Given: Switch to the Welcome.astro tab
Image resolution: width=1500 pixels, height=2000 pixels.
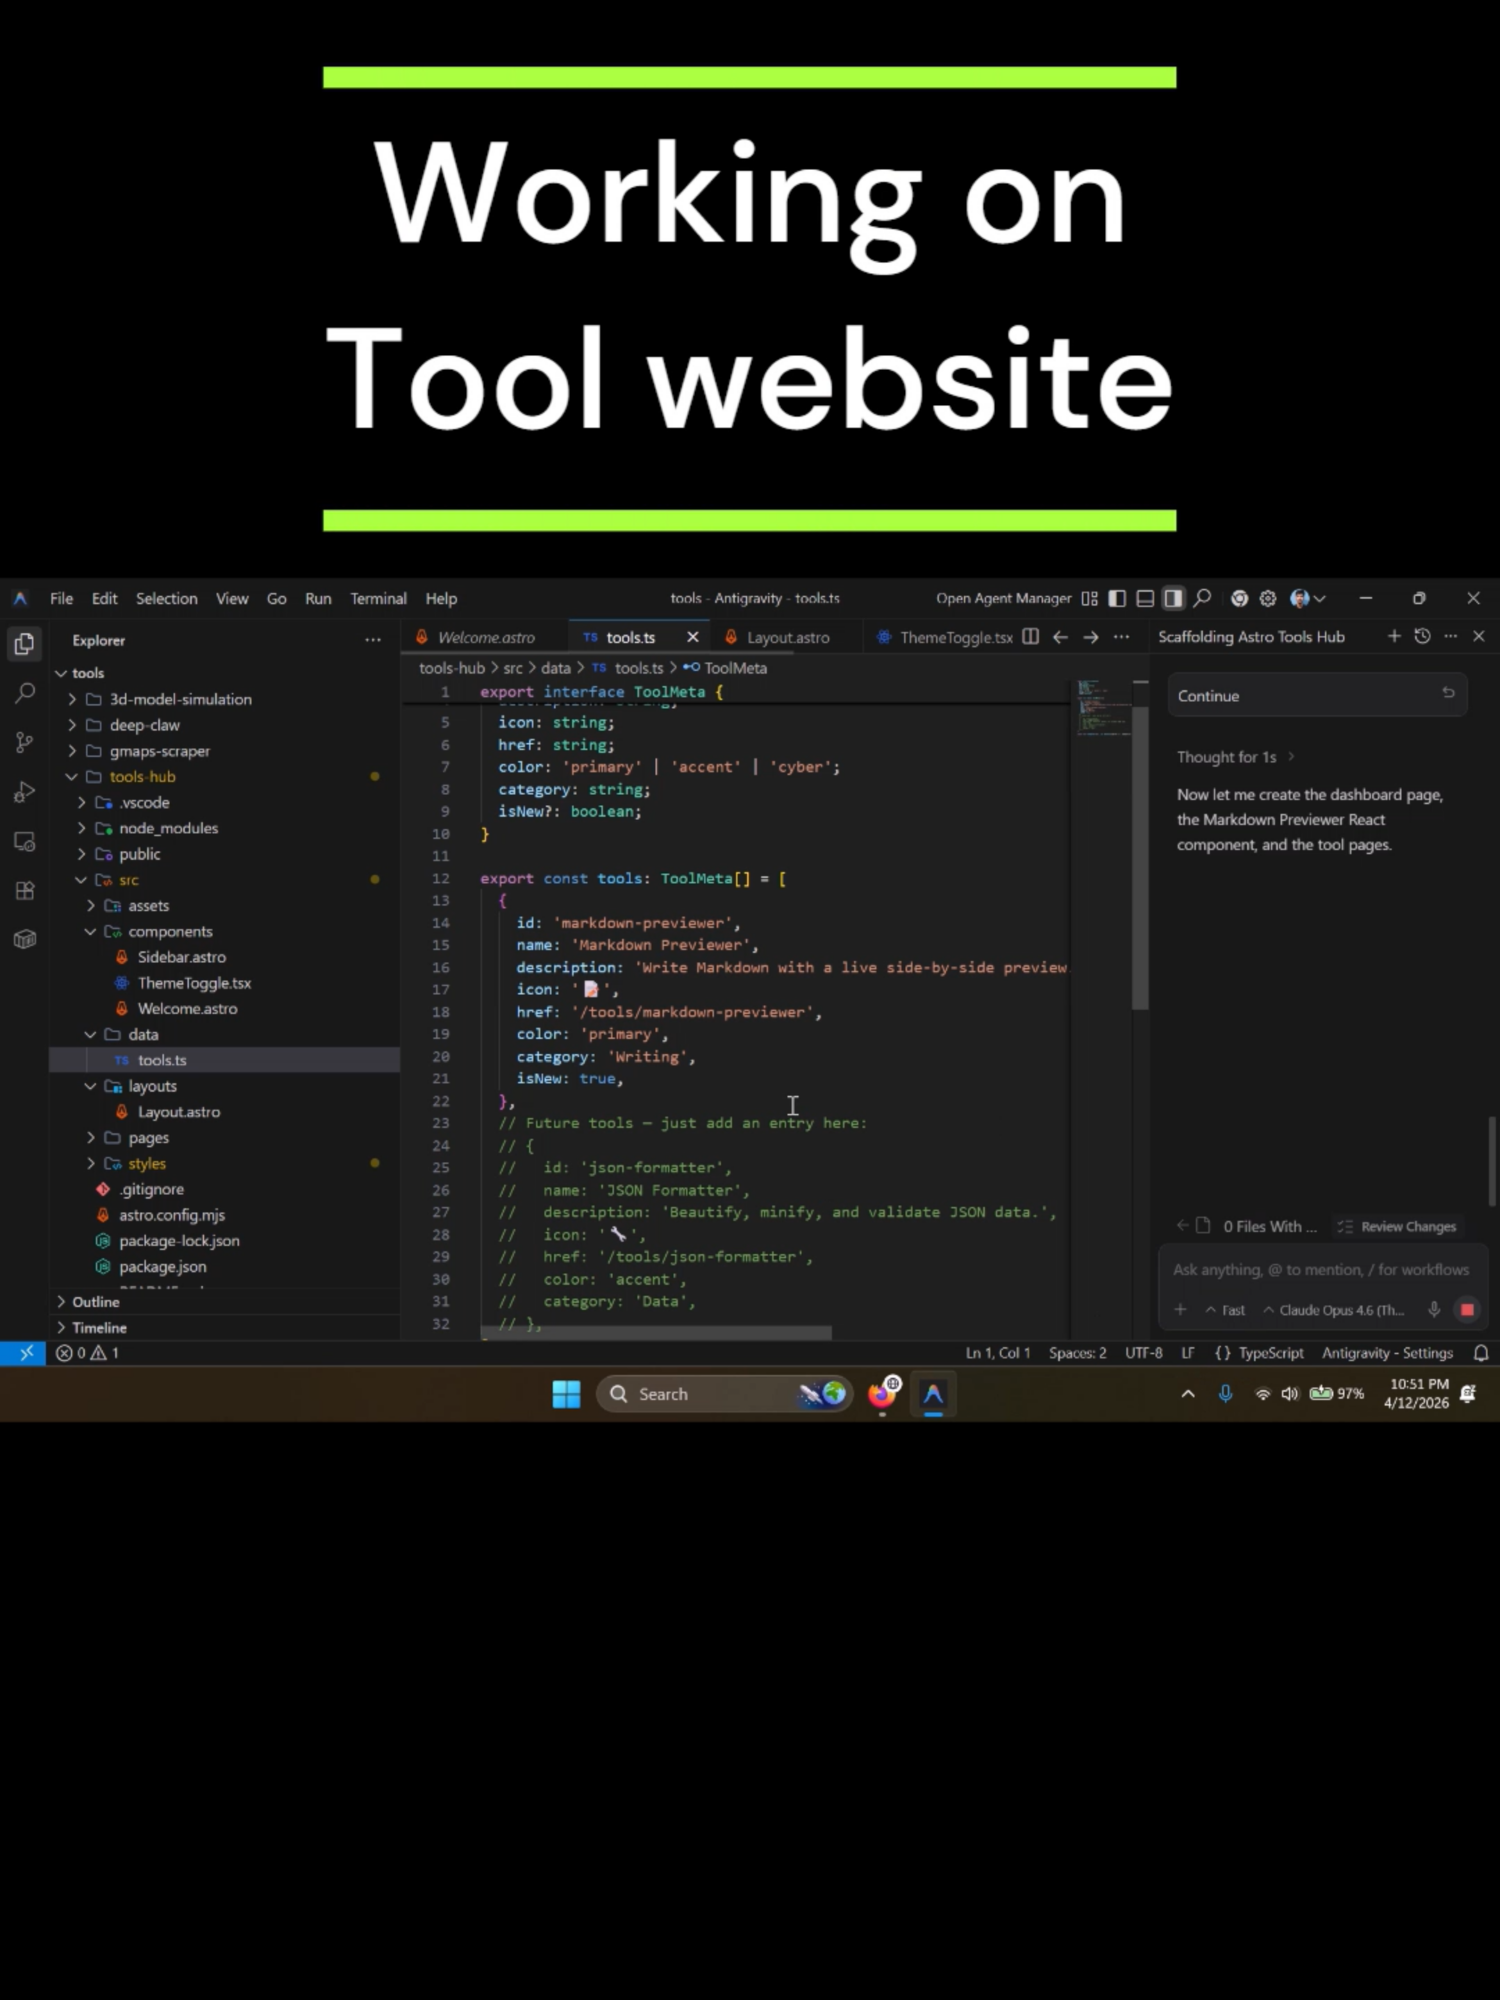Looking at the screenshot, I should tap(486, 637).
